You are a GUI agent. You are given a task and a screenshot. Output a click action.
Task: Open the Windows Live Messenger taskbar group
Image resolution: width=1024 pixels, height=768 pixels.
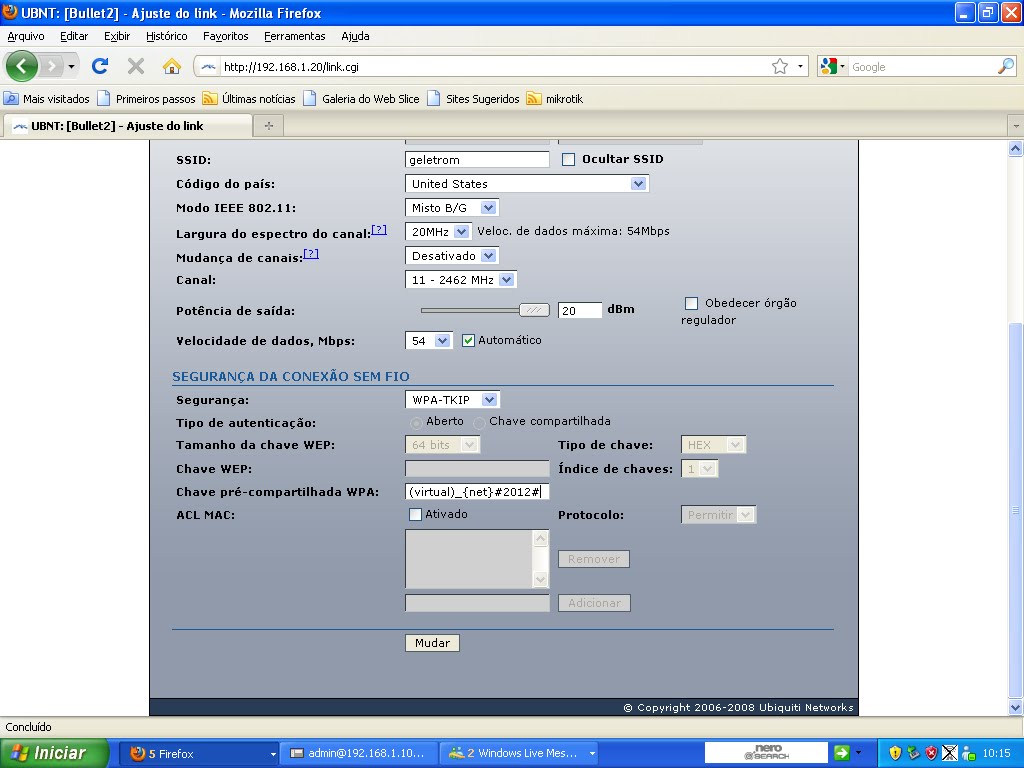(519, 753)
